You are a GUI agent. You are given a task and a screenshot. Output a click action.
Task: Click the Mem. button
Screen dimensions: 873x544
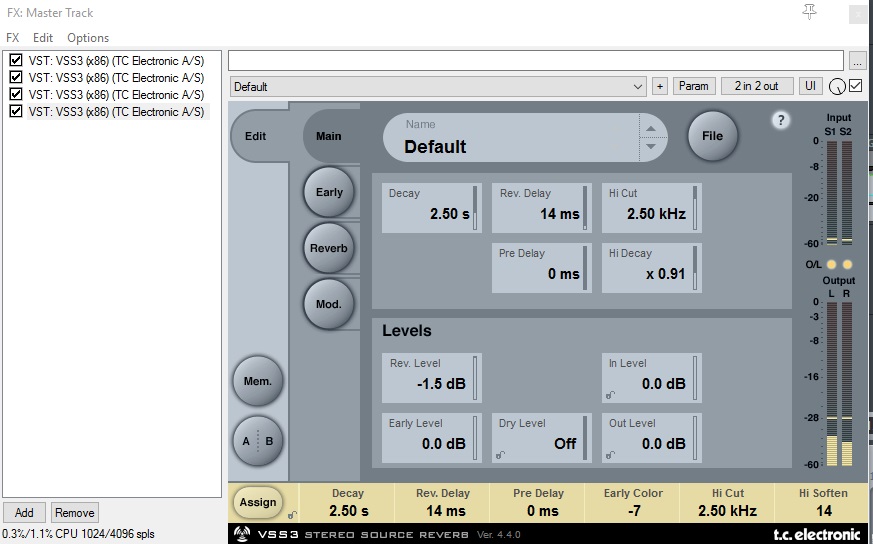coord(258,381)
